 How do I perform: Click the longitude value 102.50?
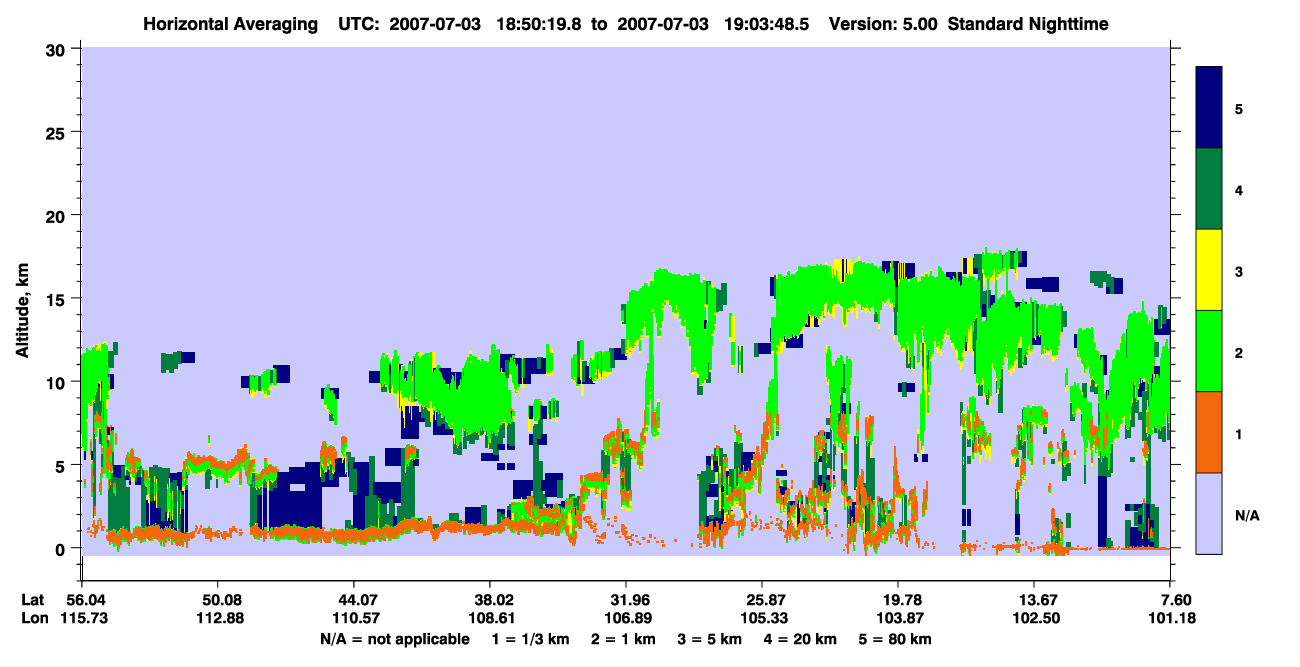tap(1034, 618)
